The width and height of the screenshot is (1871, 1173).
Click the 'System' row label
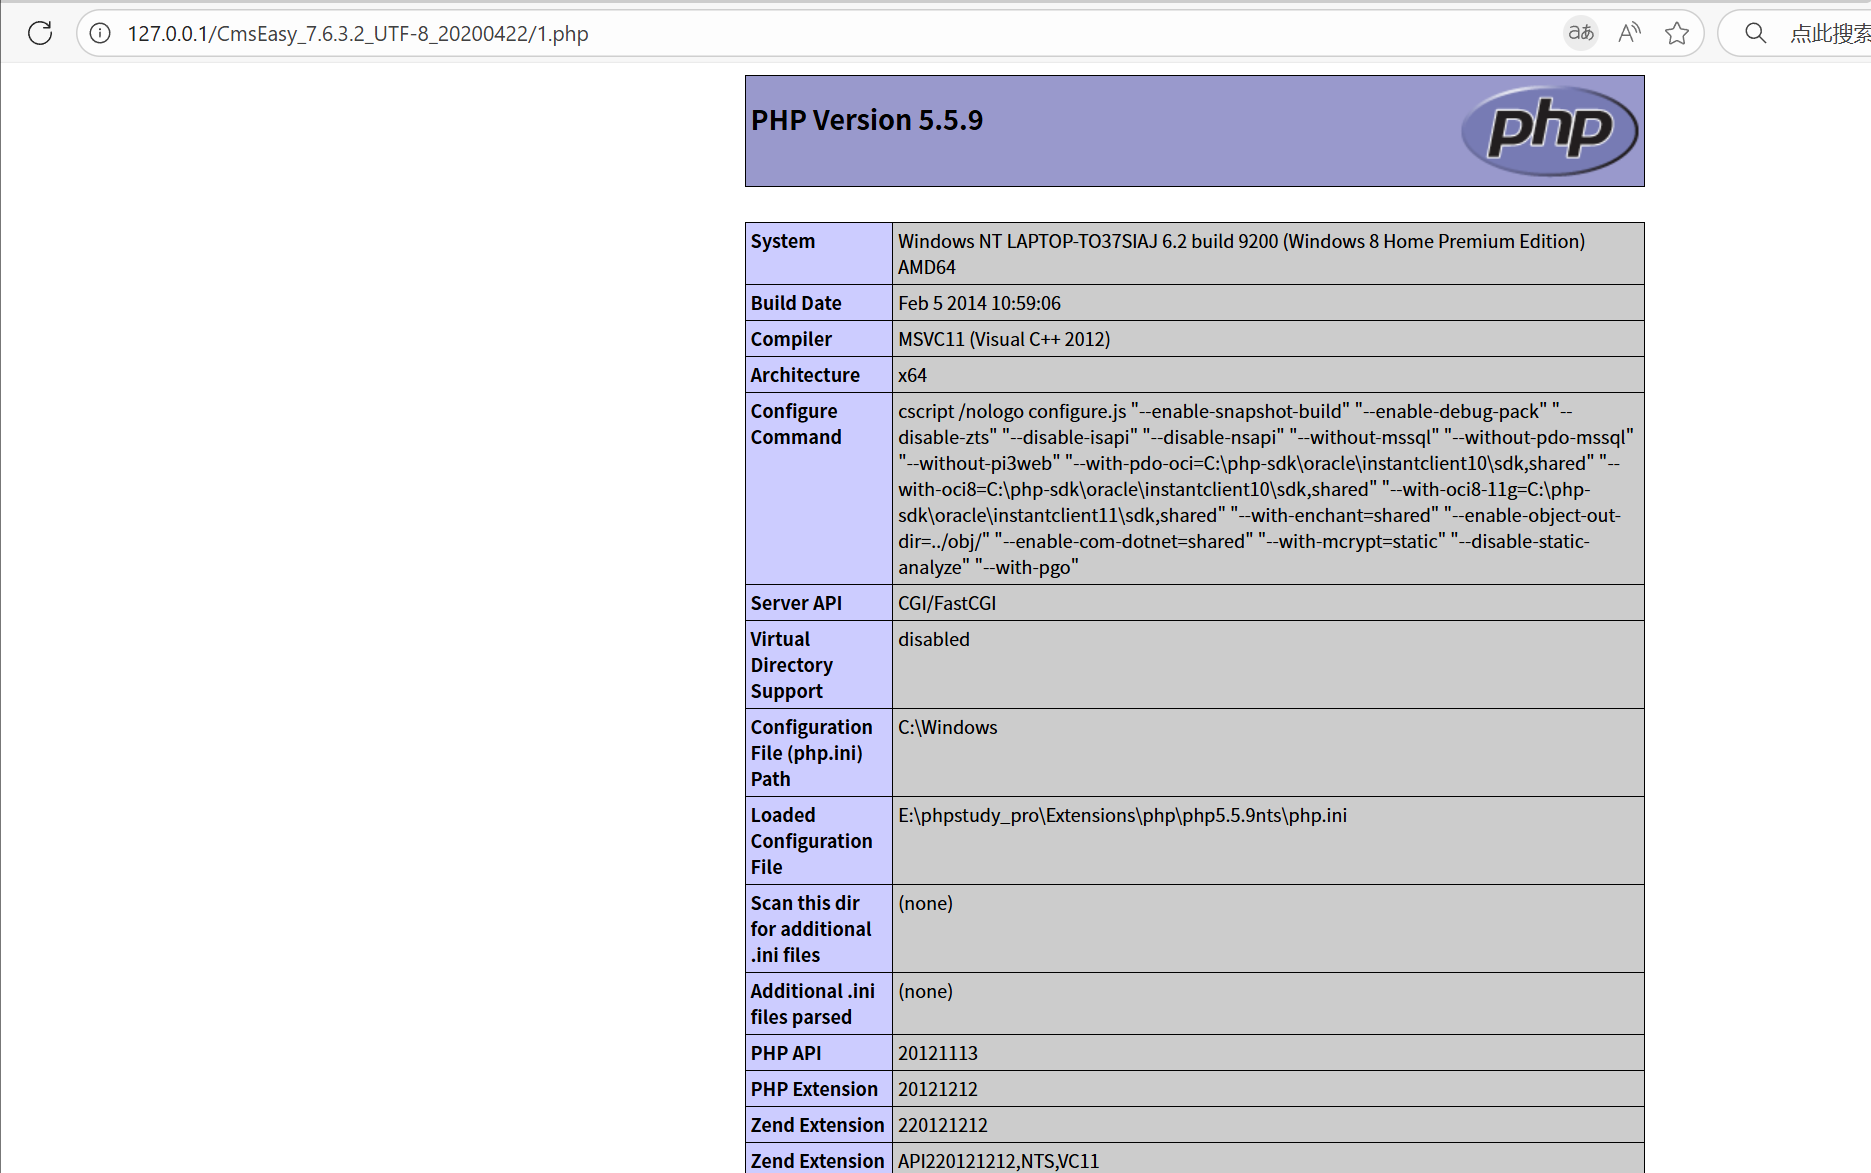[x=783, y=241]
